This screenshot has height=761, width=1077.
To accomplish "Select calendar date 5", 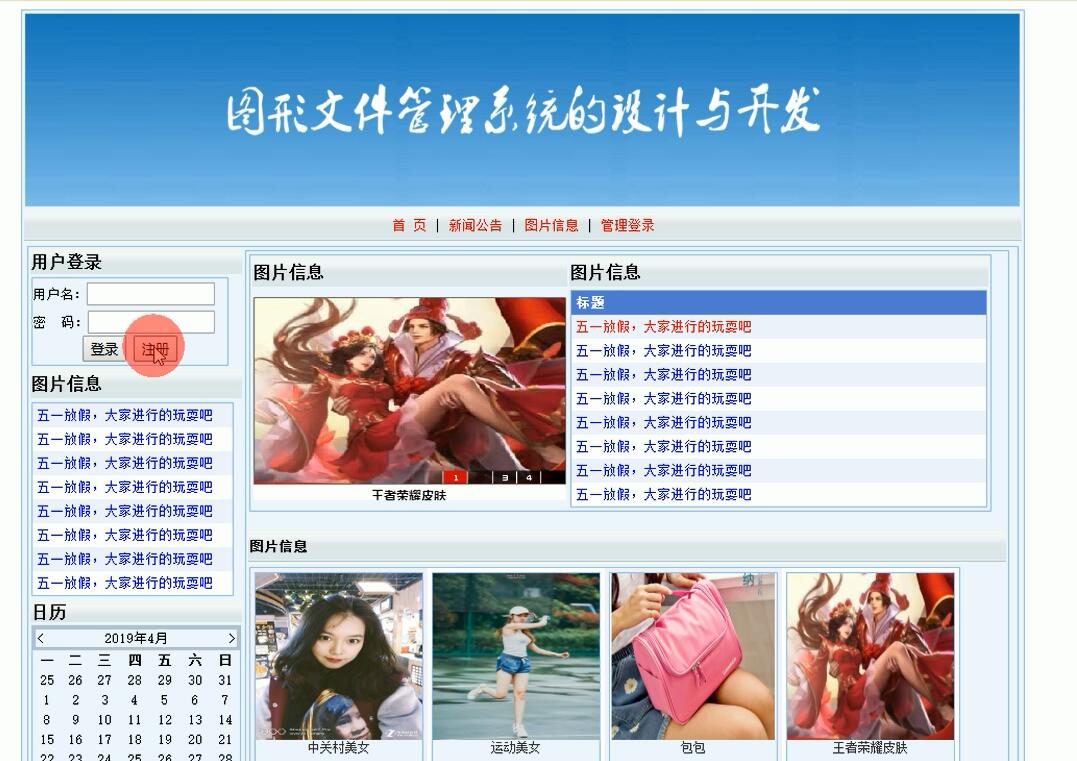I will tap(164, 700).
